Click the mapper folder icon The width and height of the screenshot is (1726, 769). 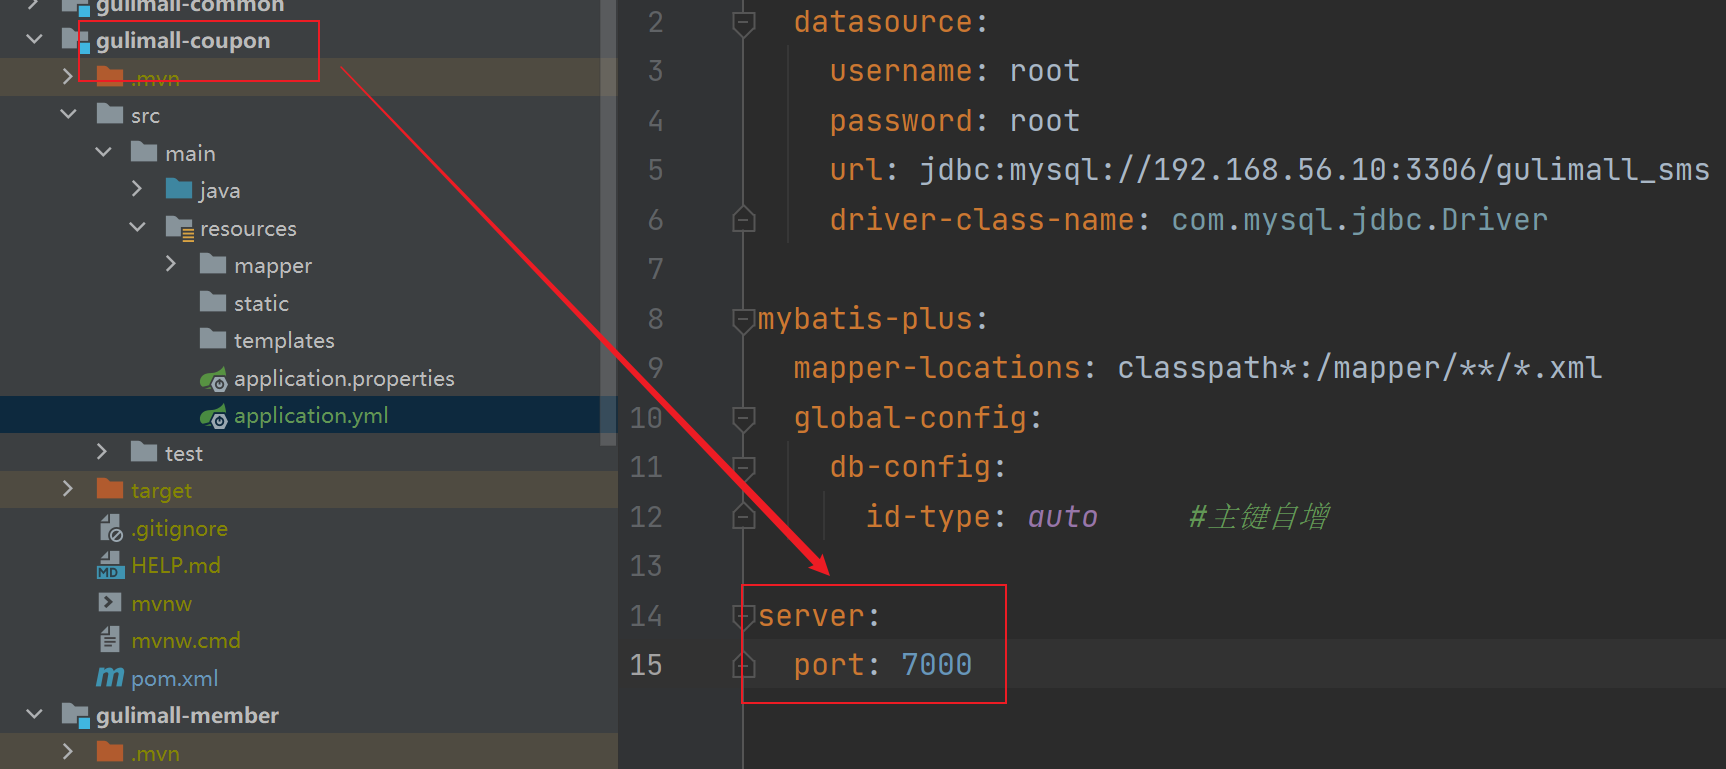pos(213,264)
